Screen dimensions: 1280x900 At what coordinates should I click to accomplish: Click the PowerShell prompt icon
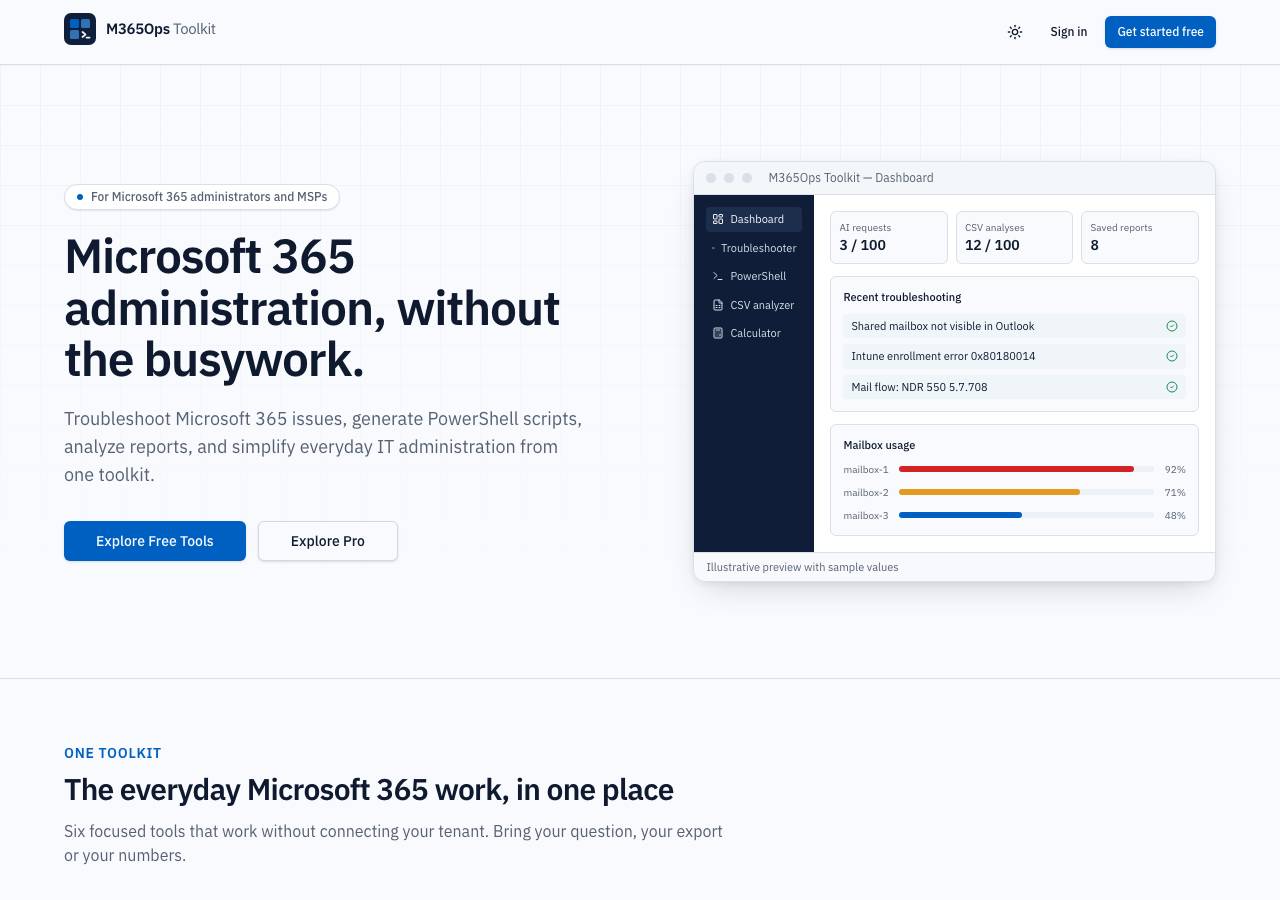(x=718, y=276)
